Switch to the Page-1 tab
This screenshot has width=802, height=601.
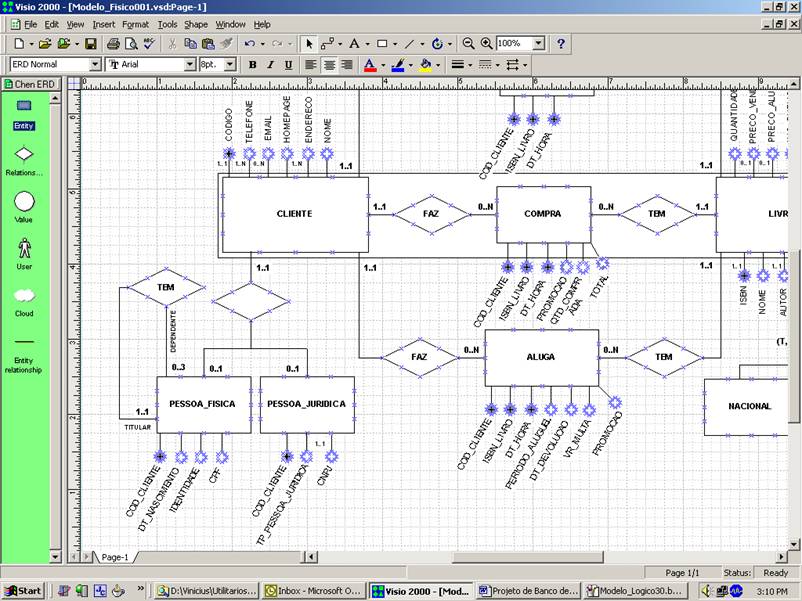pyautogui.click(x=113, y=555)
